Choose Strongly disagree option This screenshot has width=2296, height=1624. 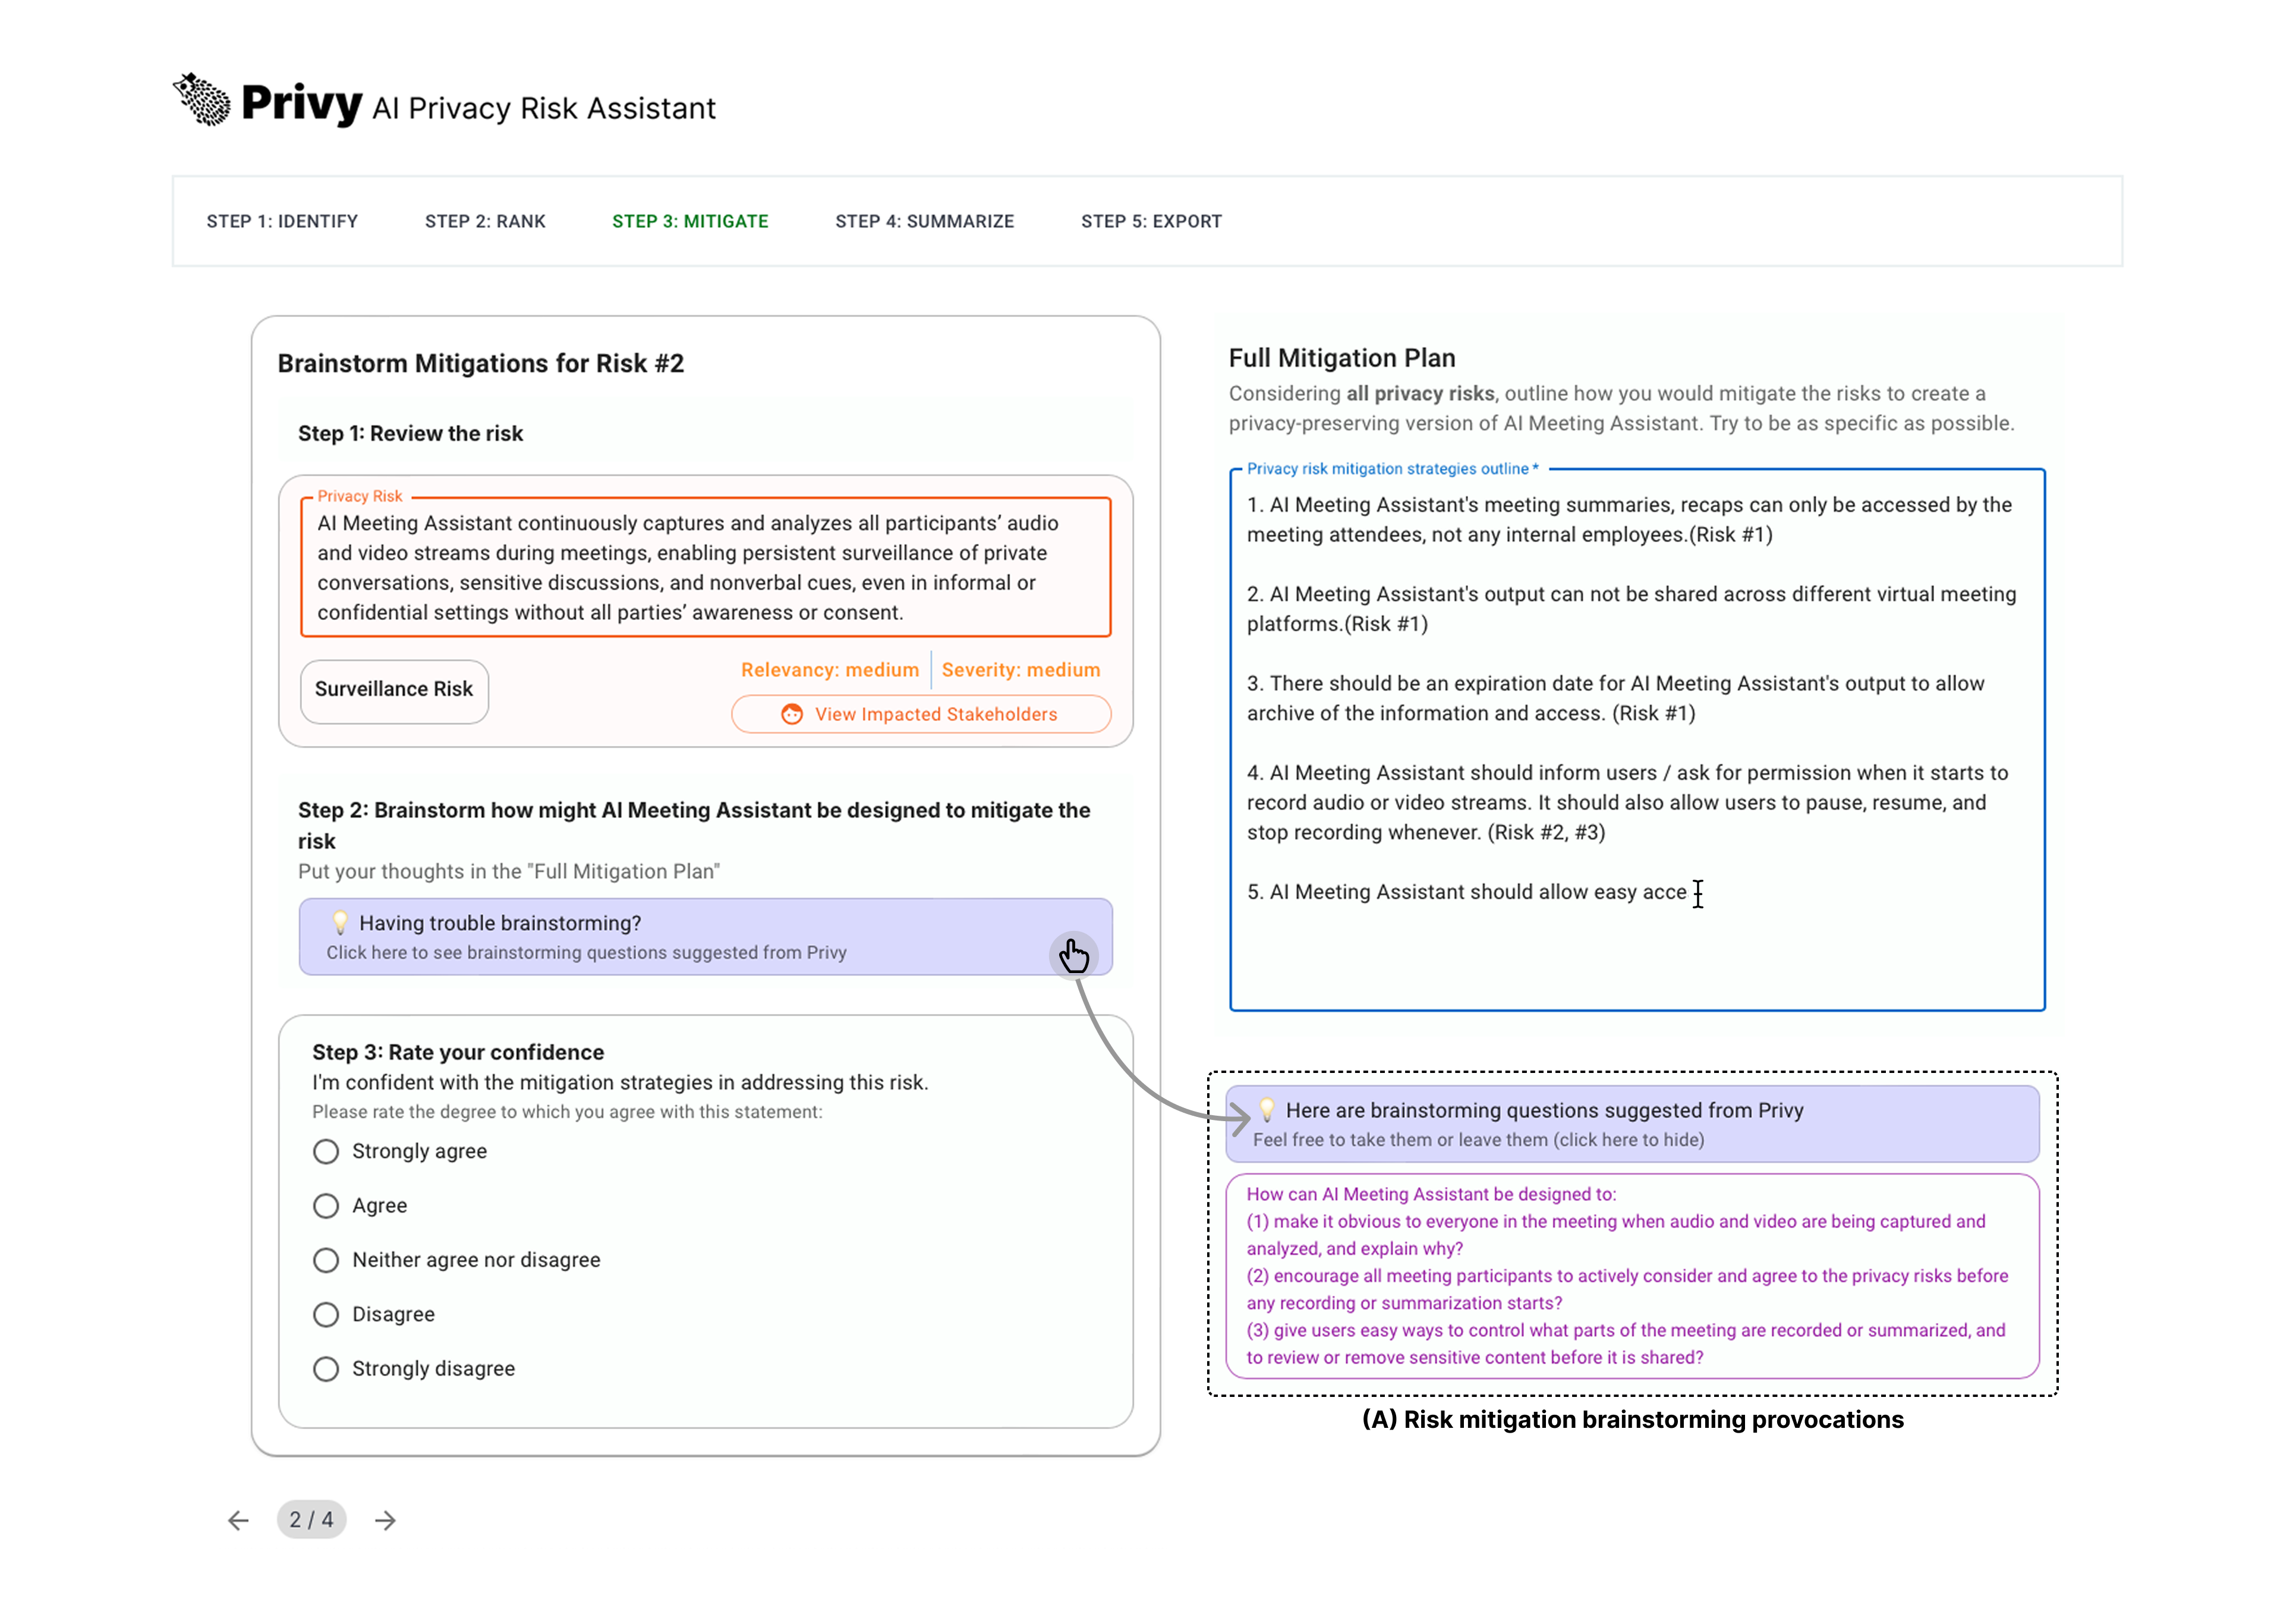[326, 1369]
